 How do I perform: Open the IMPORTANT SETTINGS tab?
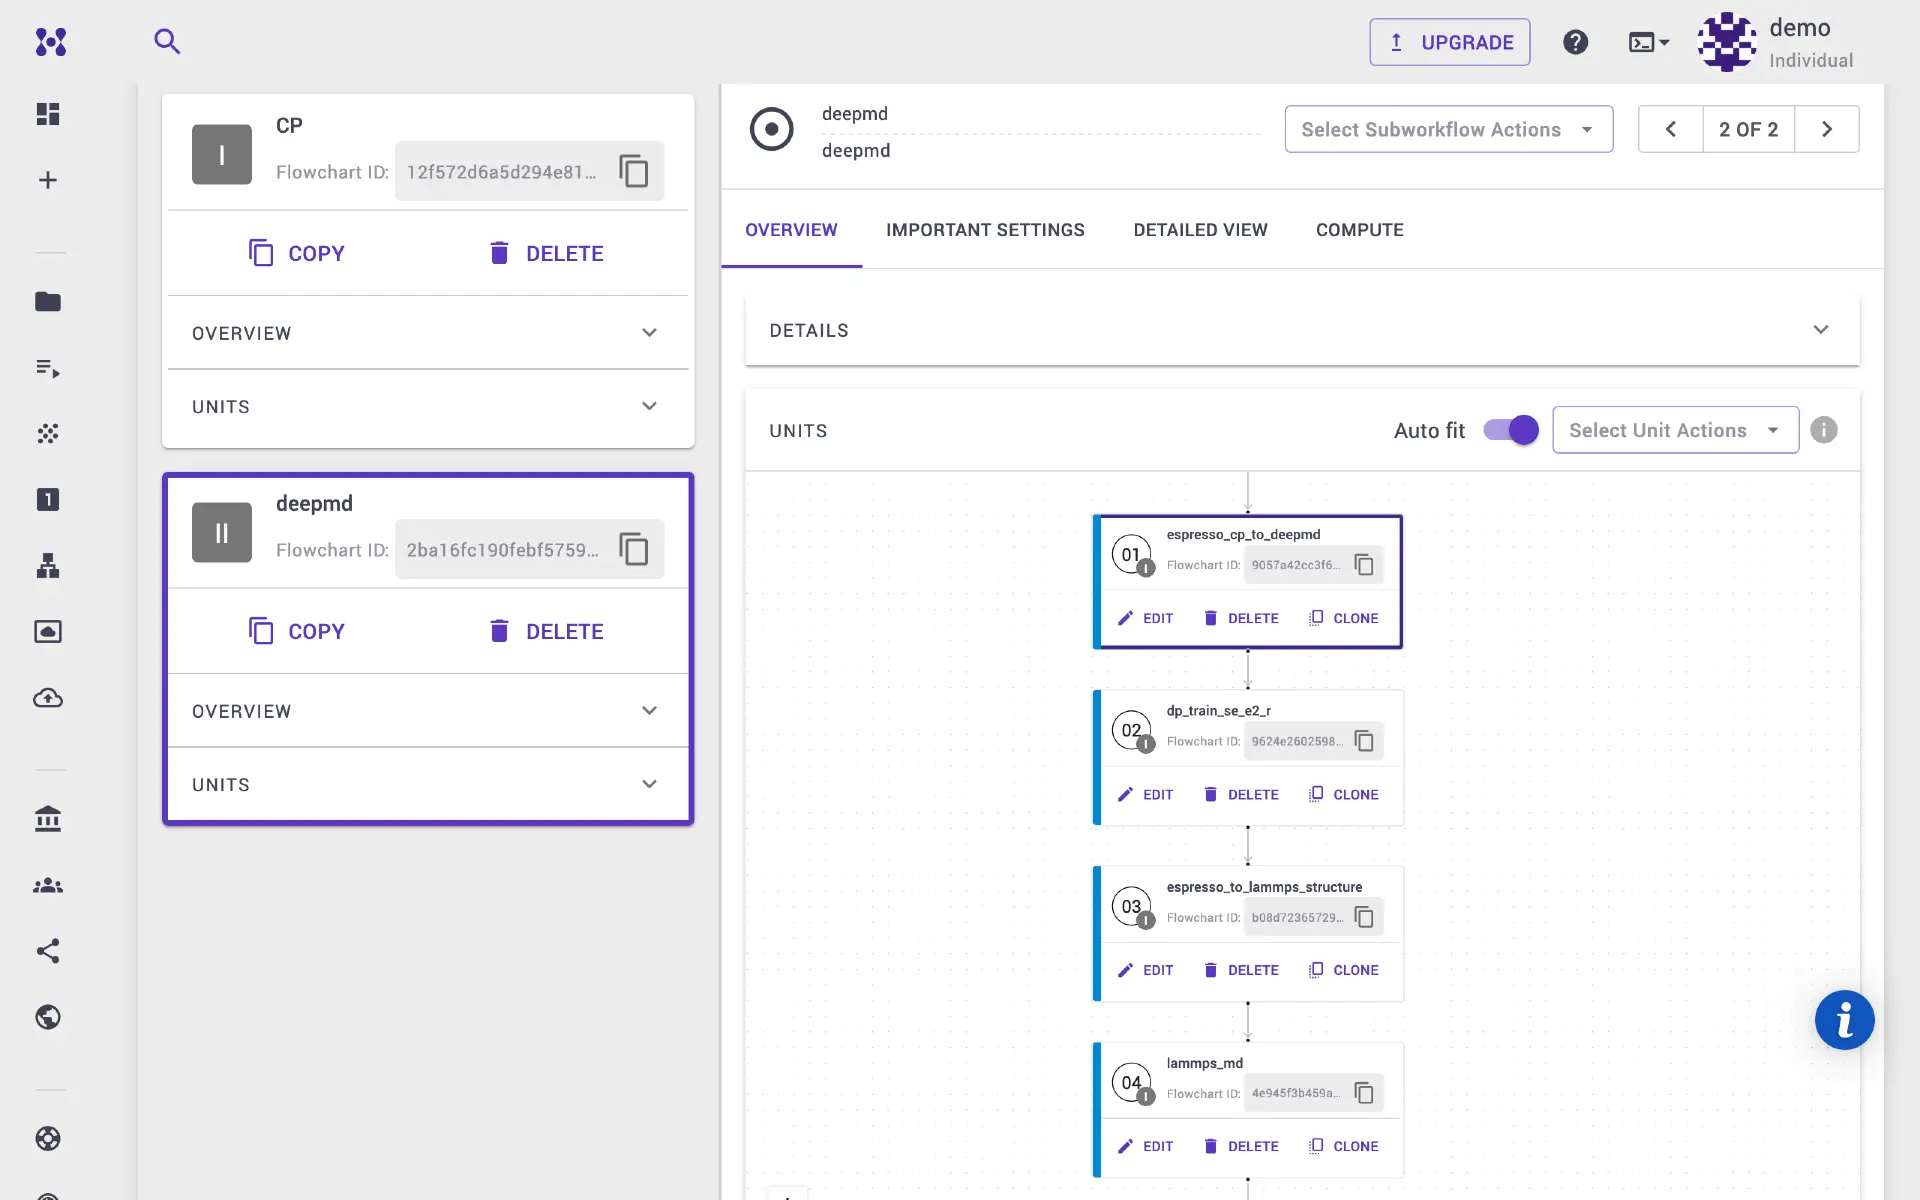(985, 229)
